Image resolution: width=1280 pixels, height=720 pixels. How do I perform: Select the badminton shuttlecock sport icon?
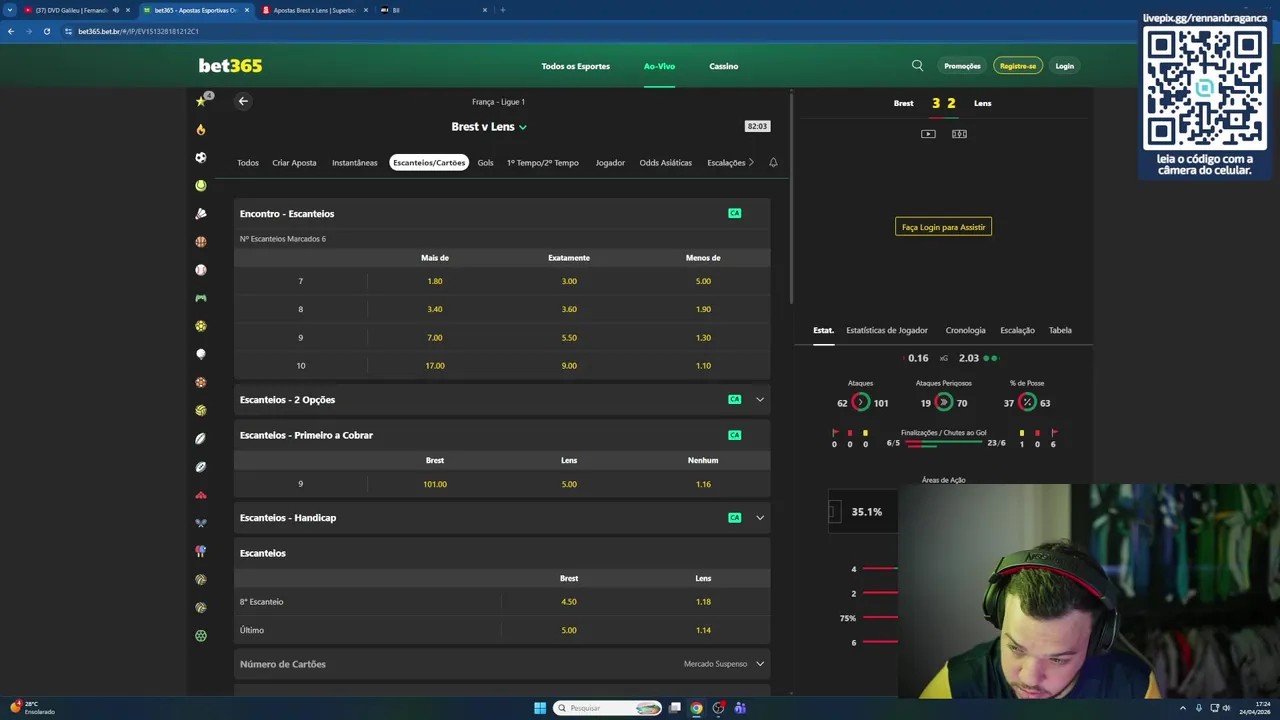click(201, 213)
